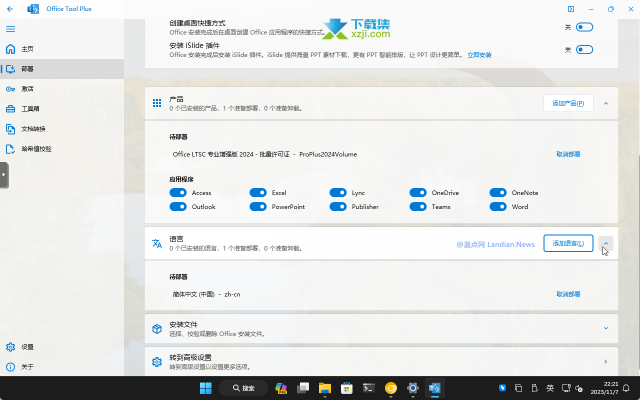Collapse the 语言 section chevron
This screenshot has width=640, height=400.
606,243
